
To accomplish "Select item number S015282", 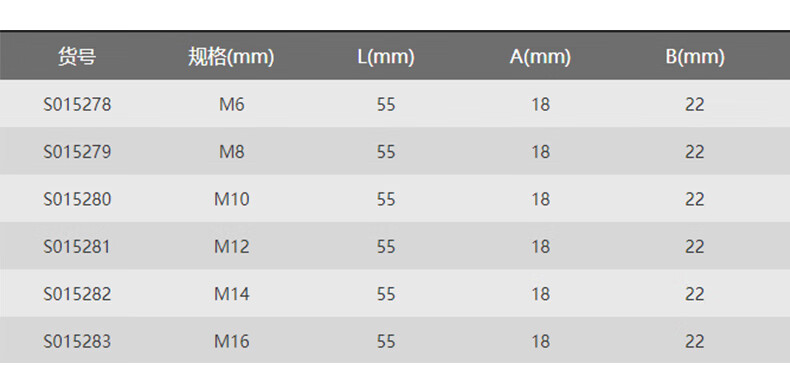I will (x=77, y=294).
